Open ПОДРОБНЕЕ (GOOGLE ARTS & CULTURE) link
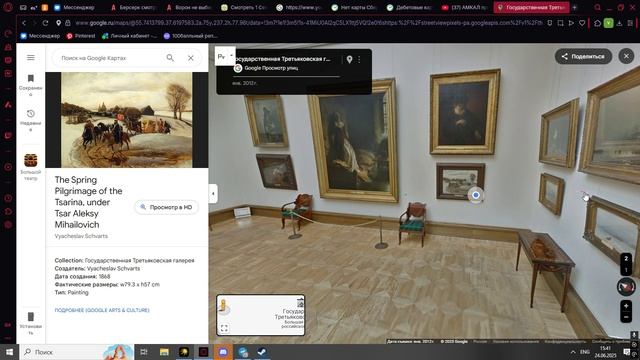The image size is (640, 360). tap(102, 310)
